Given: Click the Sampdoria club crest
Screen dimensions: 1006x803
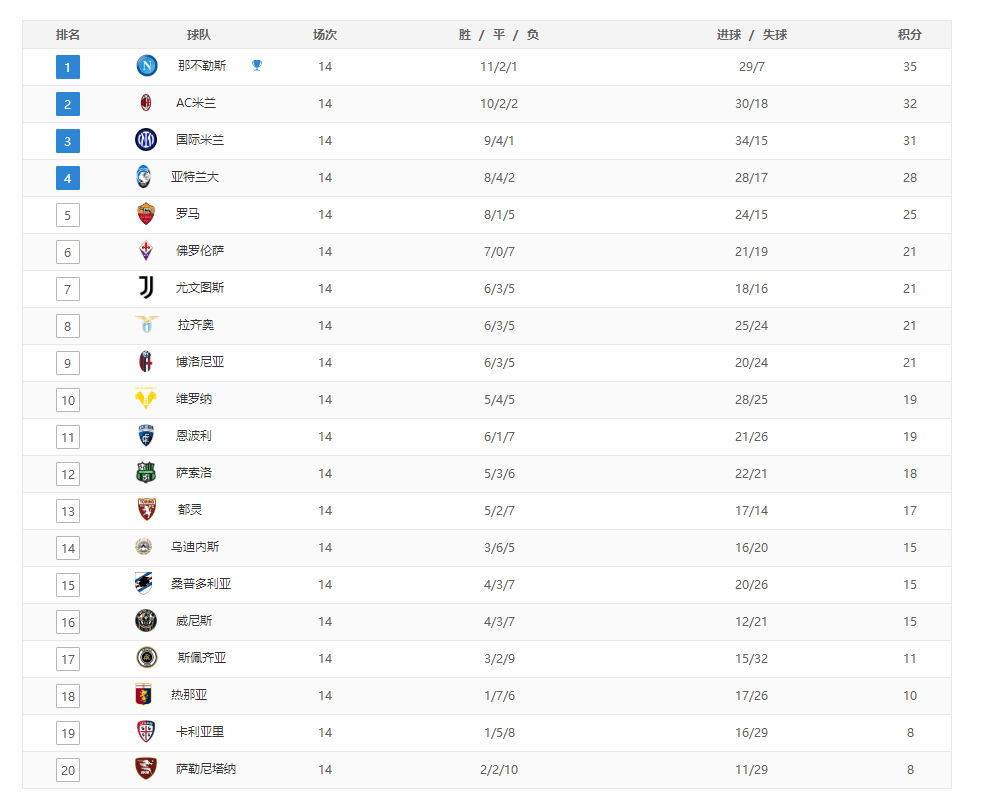Looking at the screenshot, I should pos(144,584).
